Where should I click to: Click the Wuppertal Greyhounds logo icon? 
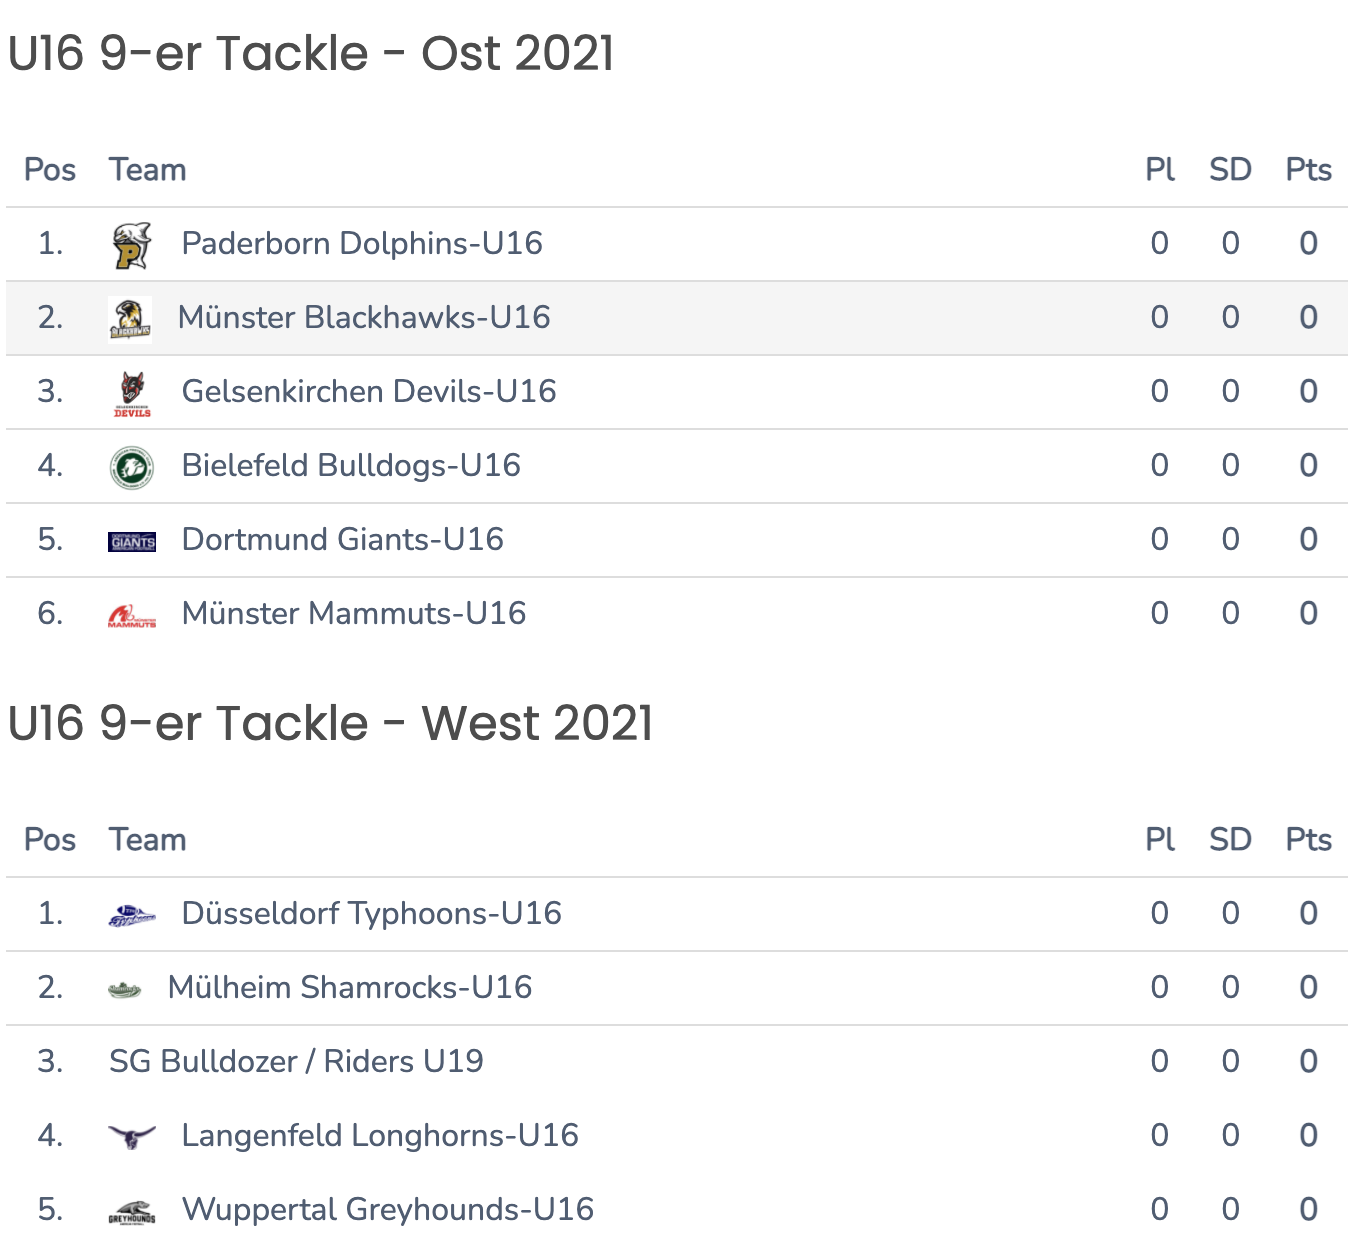tap(132, 1212)
